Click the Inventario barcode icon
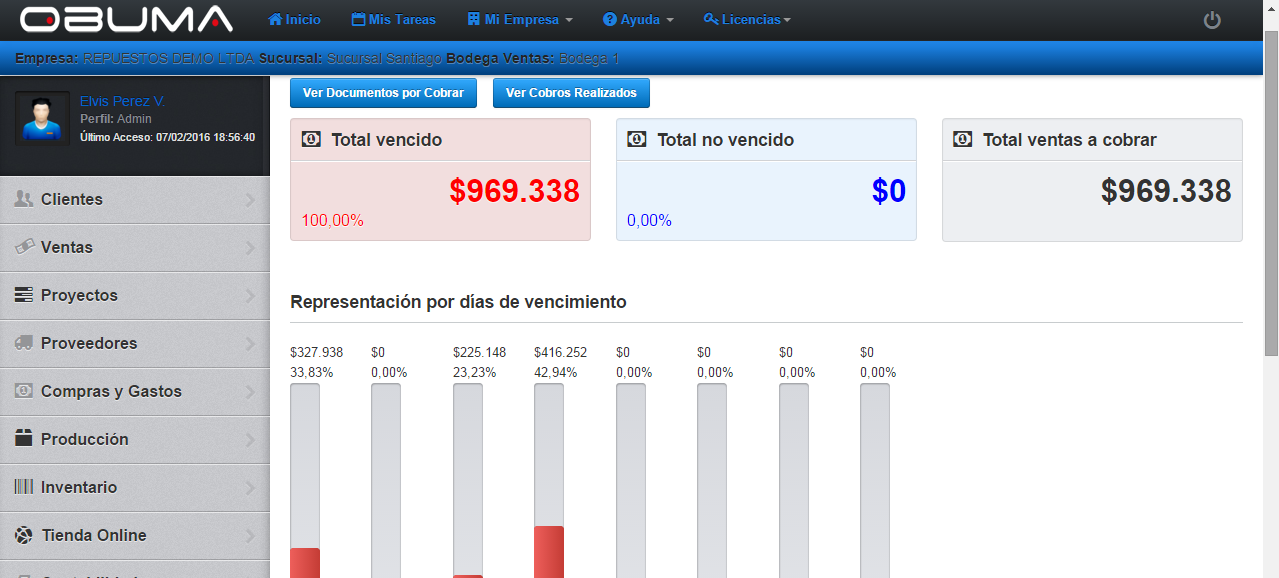 [24, 487]
